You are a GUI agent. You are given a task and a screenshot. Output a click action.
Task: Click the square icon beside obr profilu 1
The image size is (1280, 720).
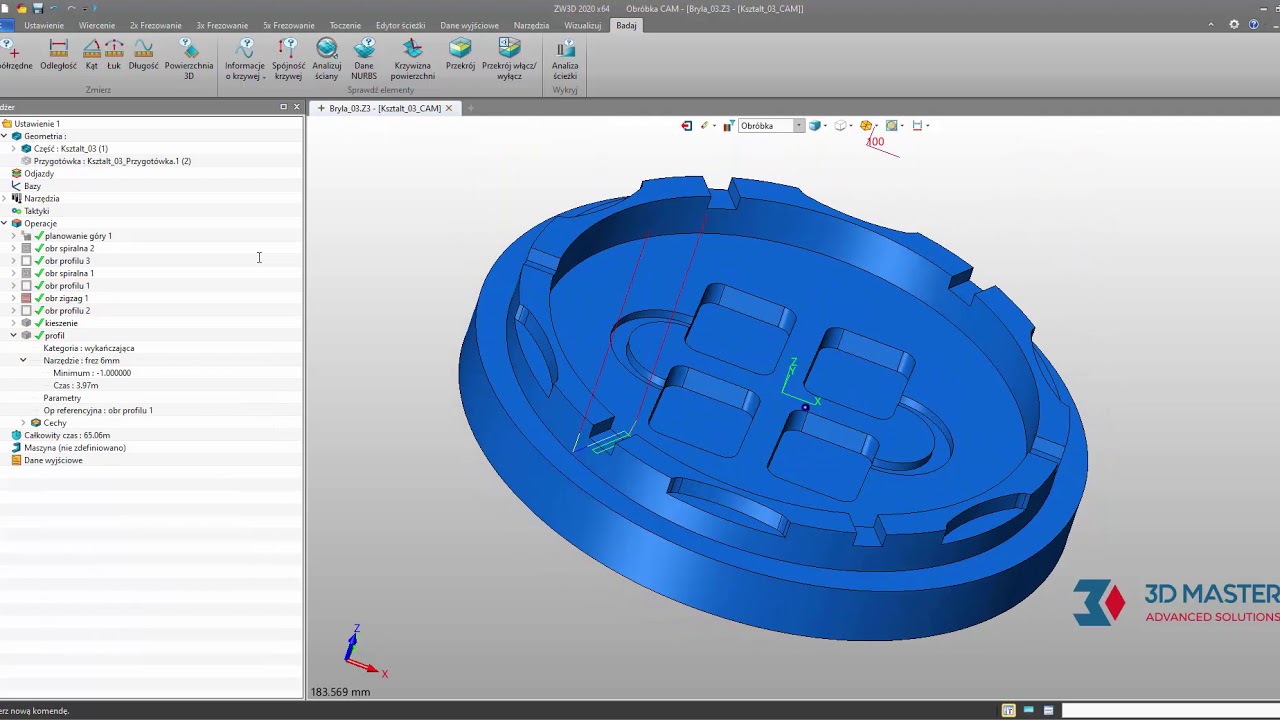(x=27, y=286)
